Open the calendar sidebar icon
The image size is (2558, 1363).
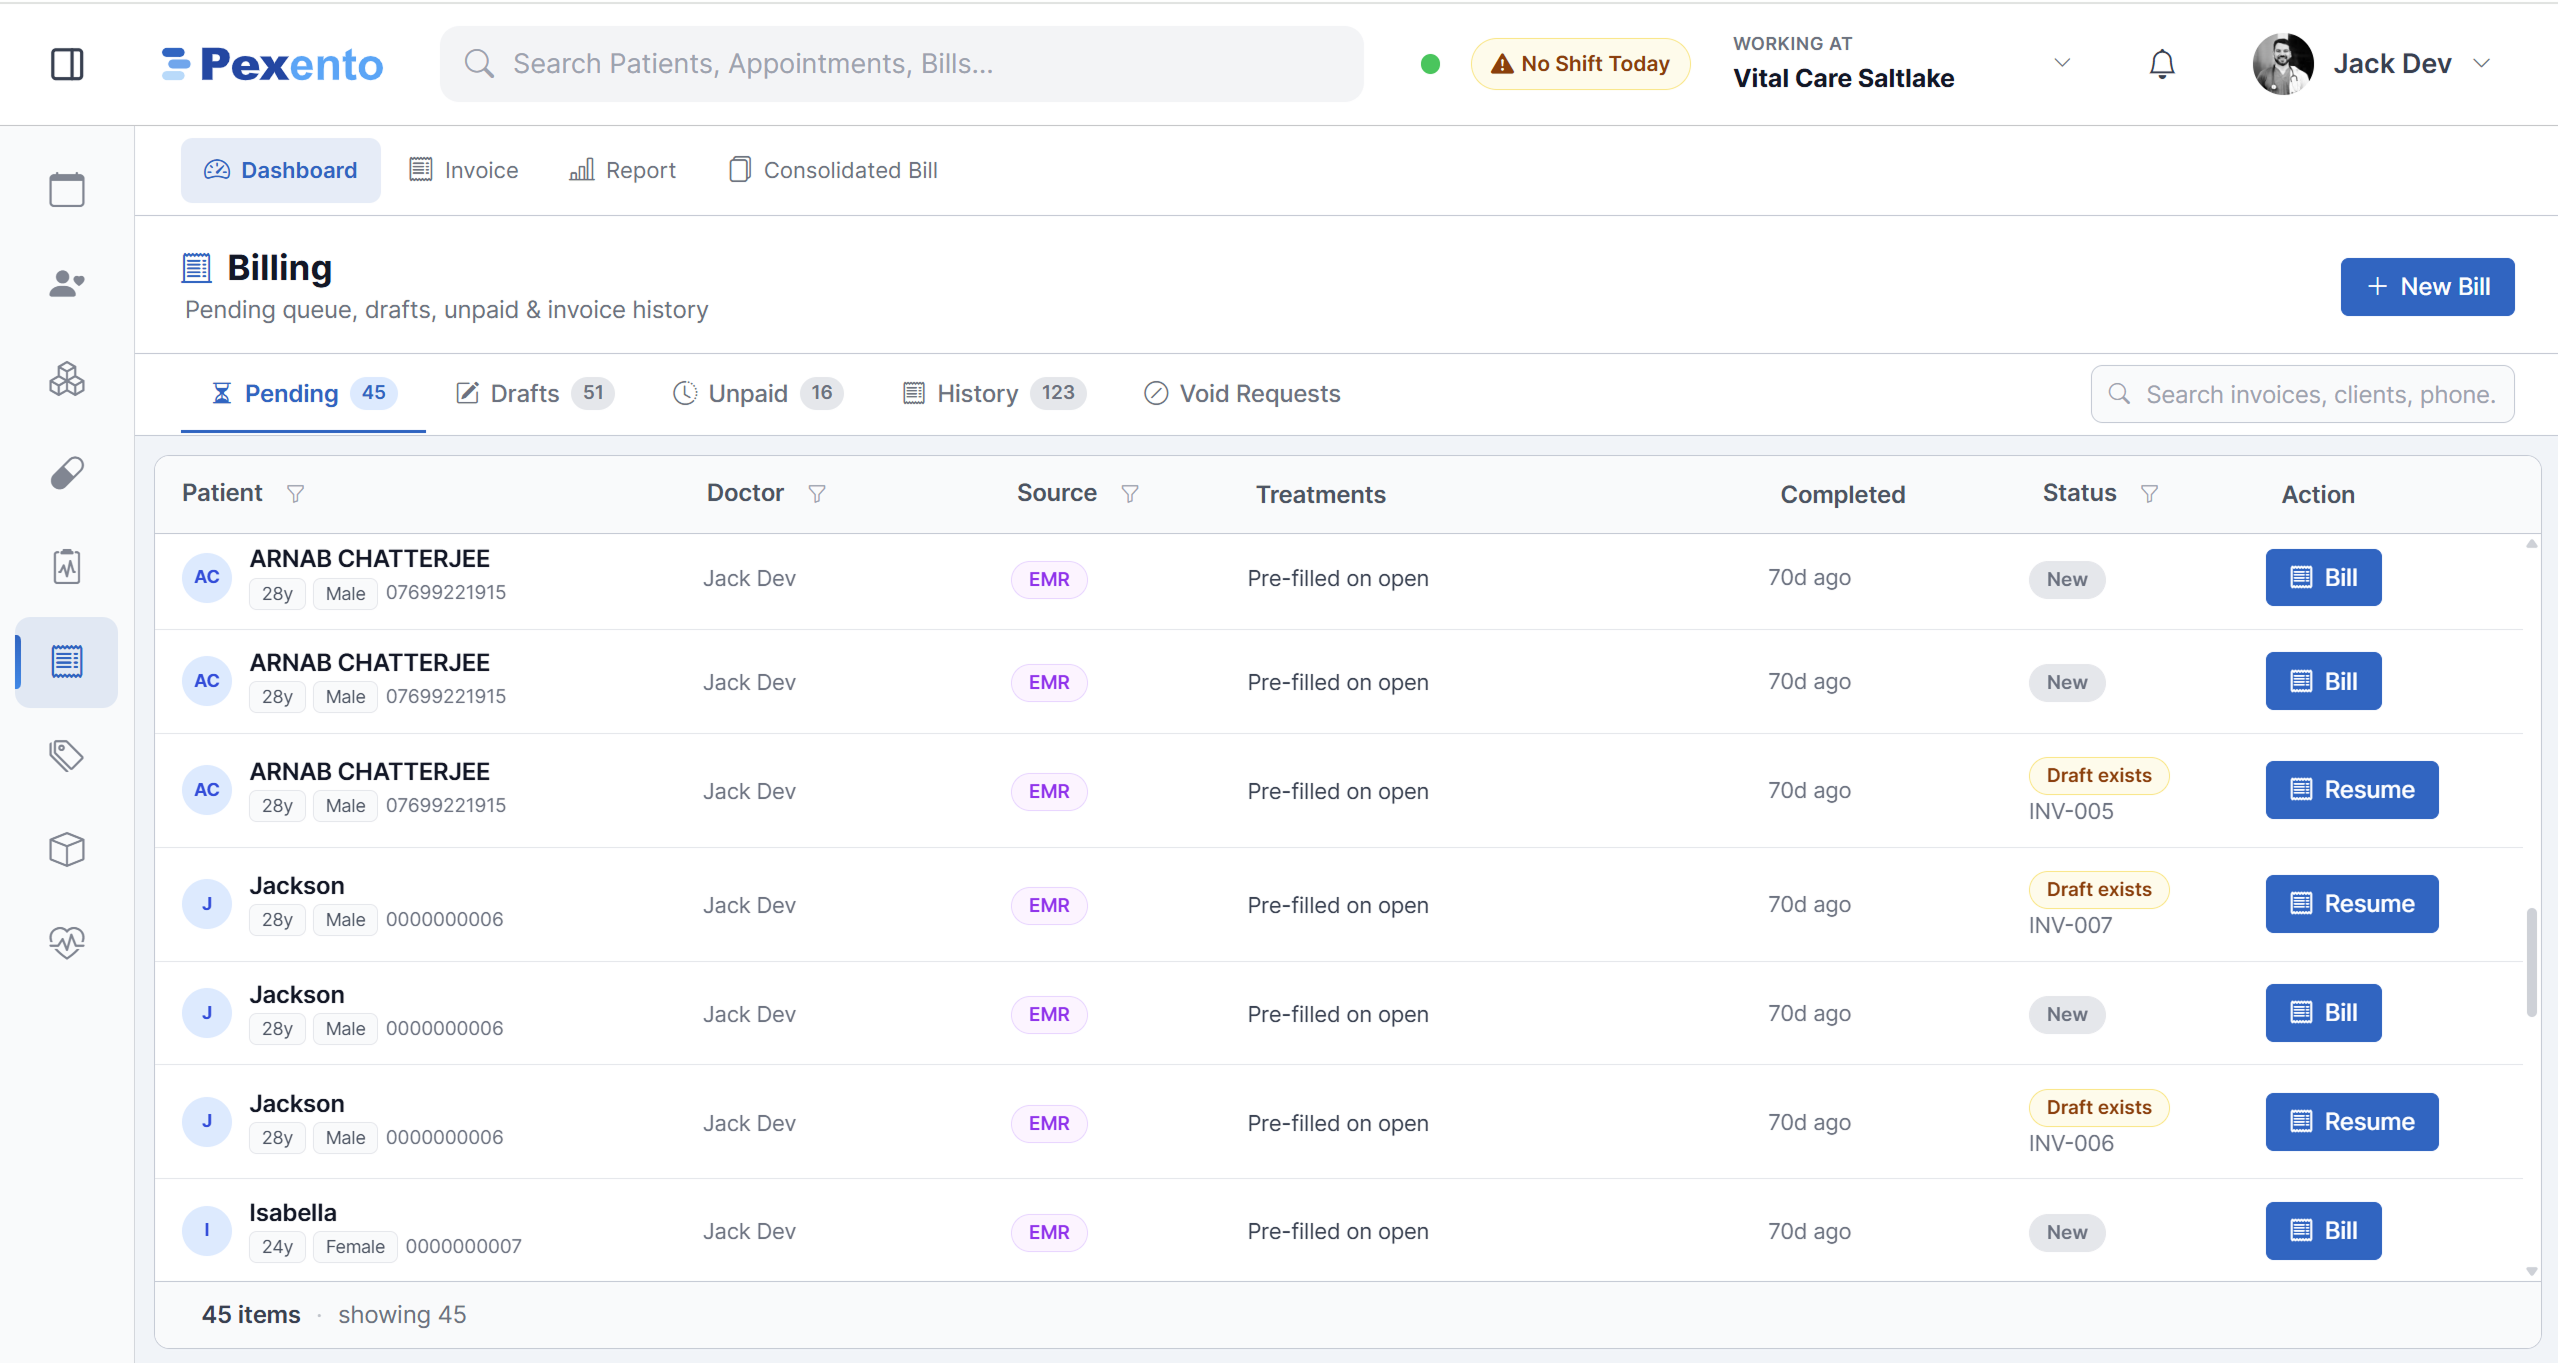[67, 189]
